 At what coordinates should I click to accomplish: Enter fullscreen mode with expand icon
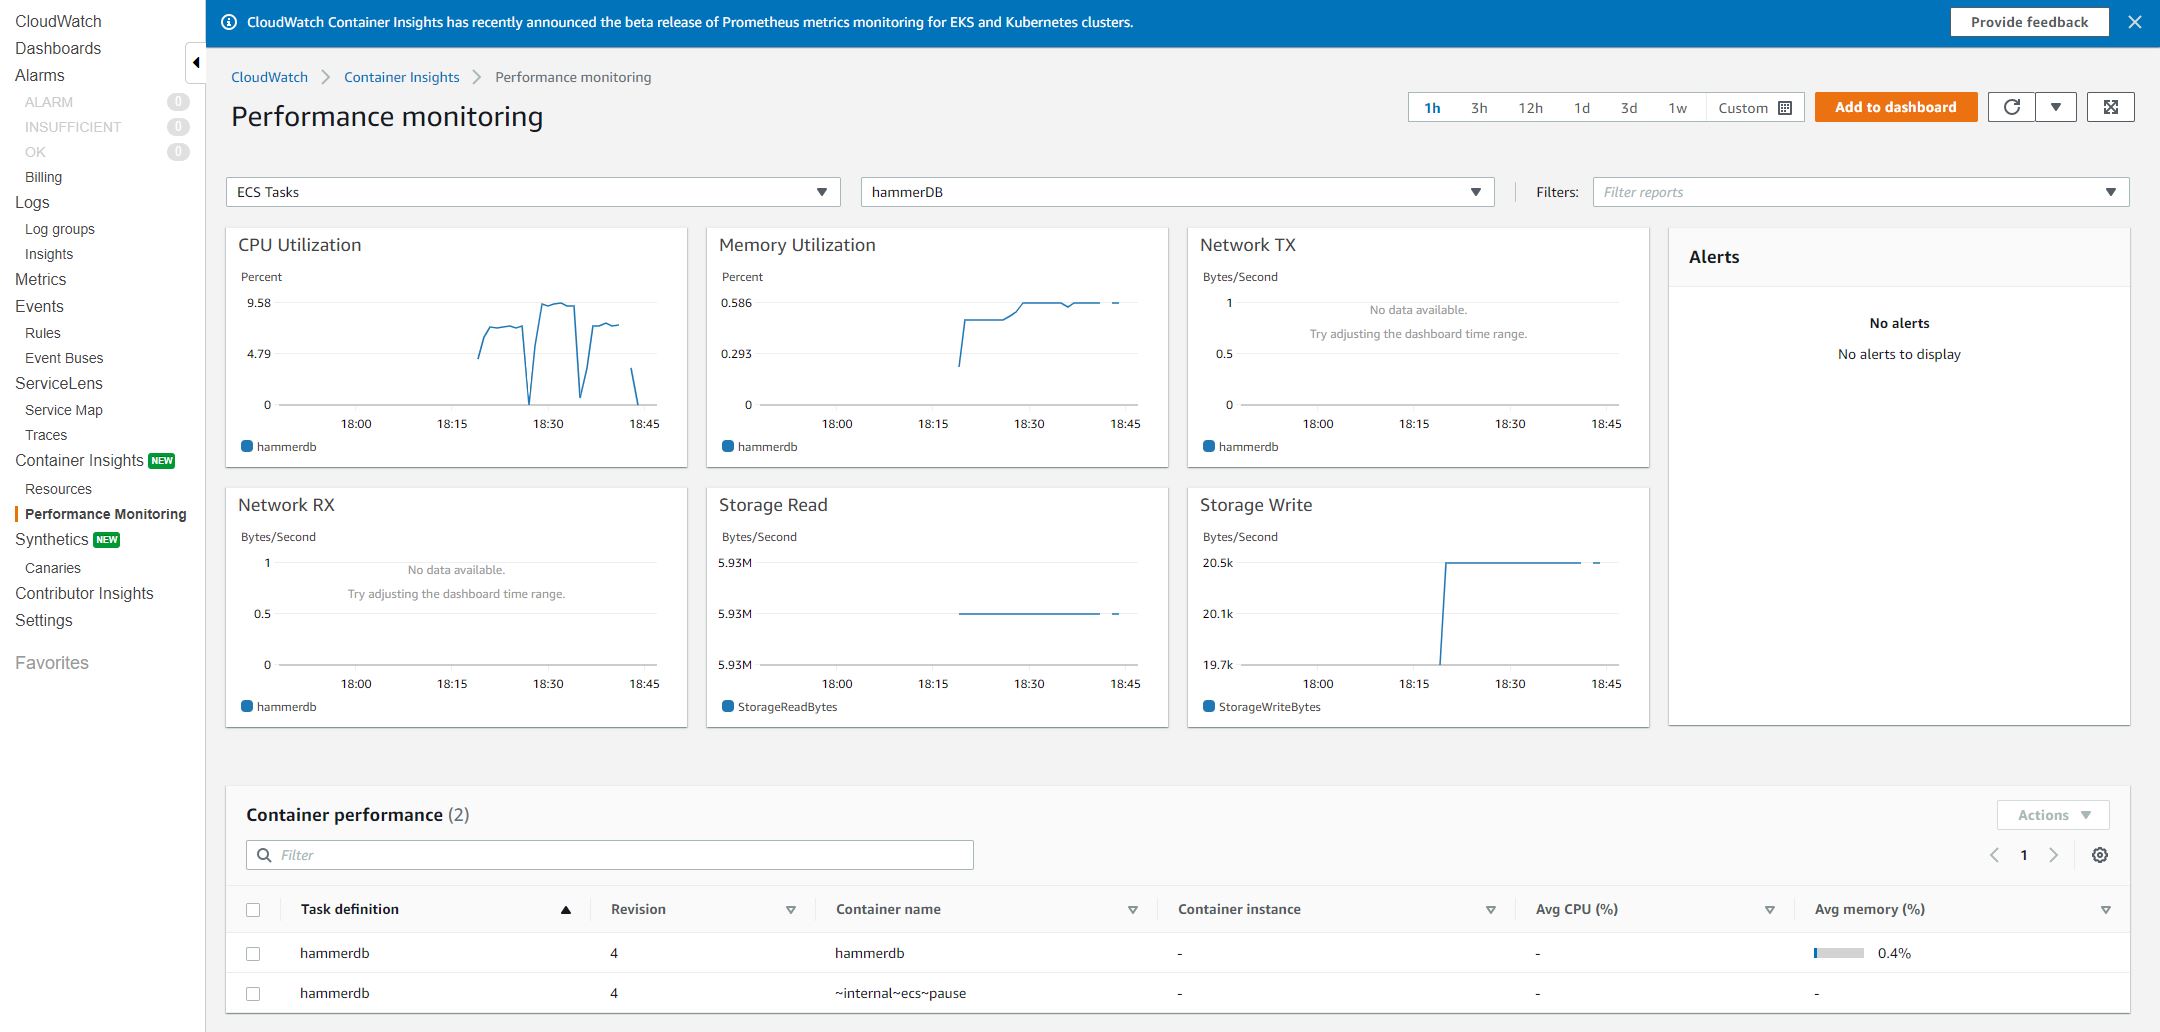point(2110,107)
